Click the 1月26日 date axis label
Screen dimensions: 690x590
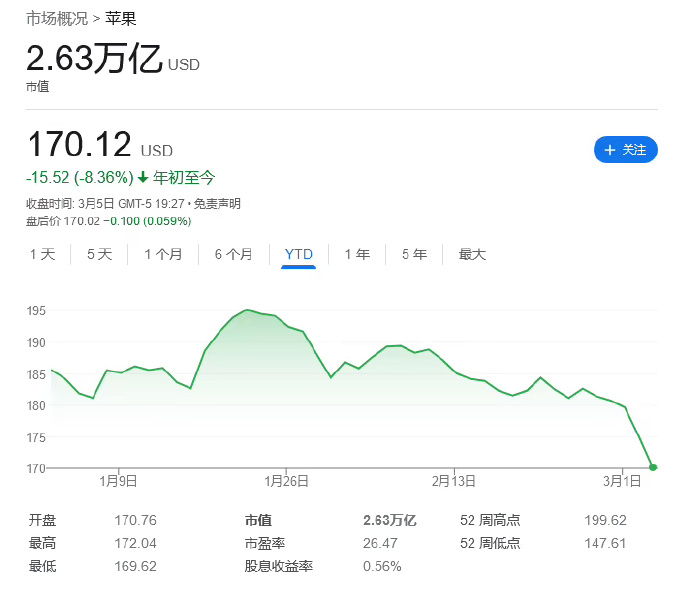(286, 481)
